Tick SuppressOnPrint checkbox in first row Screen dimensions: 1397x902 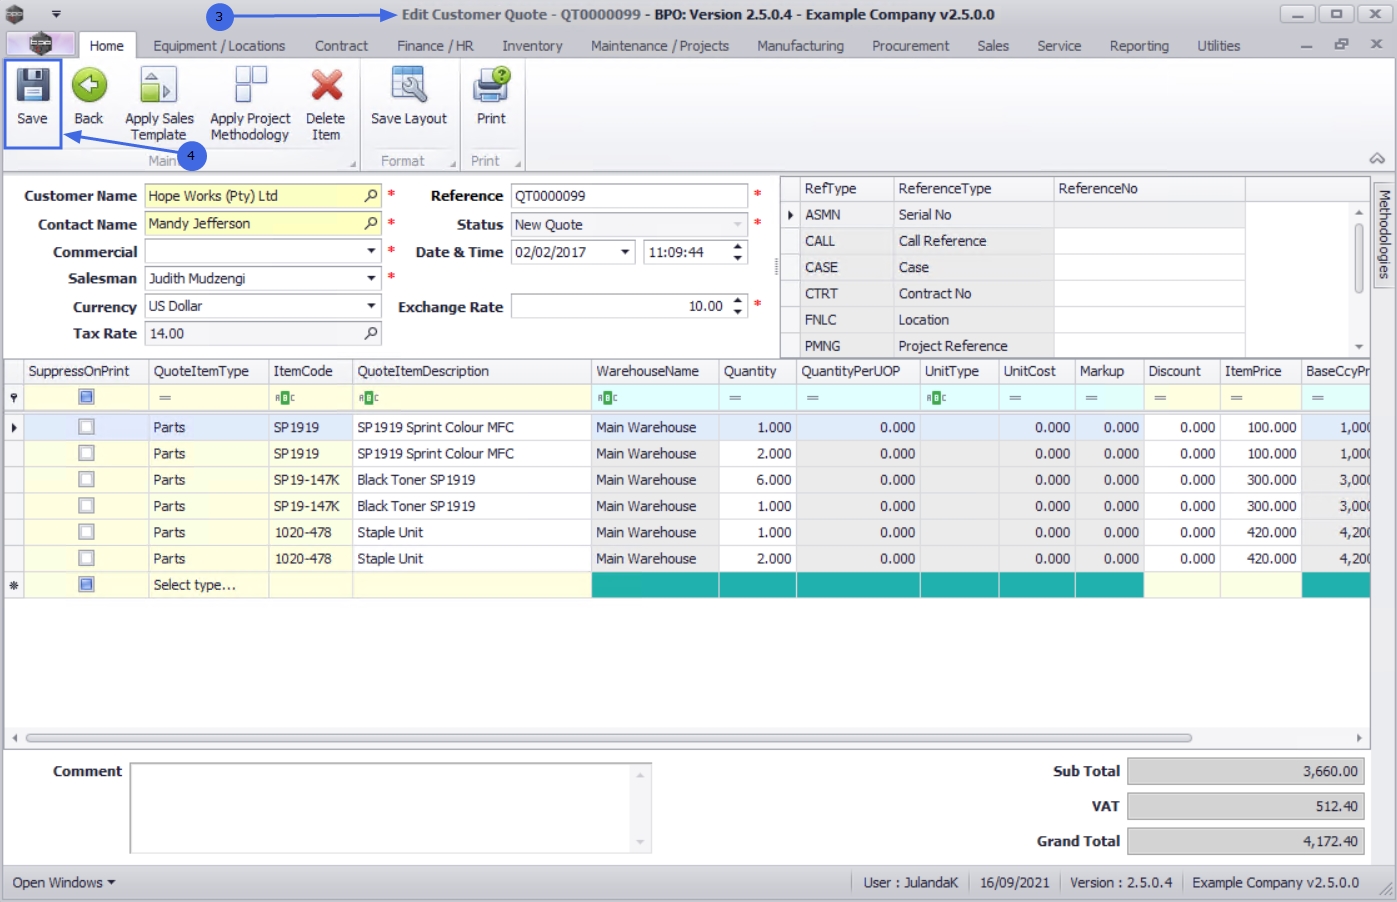tap(86, 427)
